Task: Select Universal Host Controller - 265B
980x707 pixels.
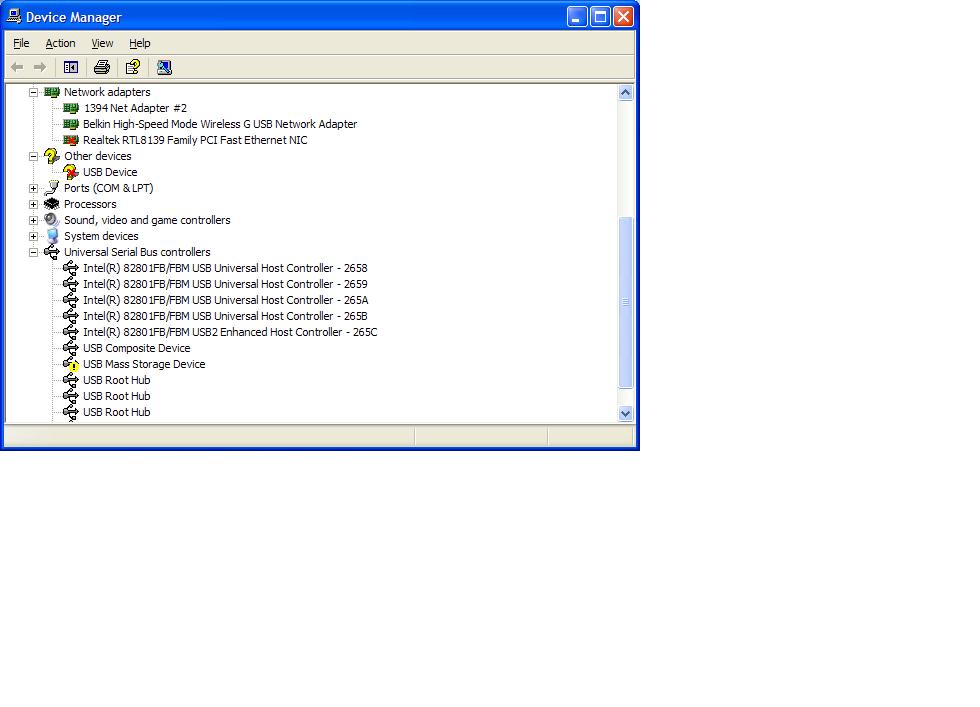Action: pos(225,316)
